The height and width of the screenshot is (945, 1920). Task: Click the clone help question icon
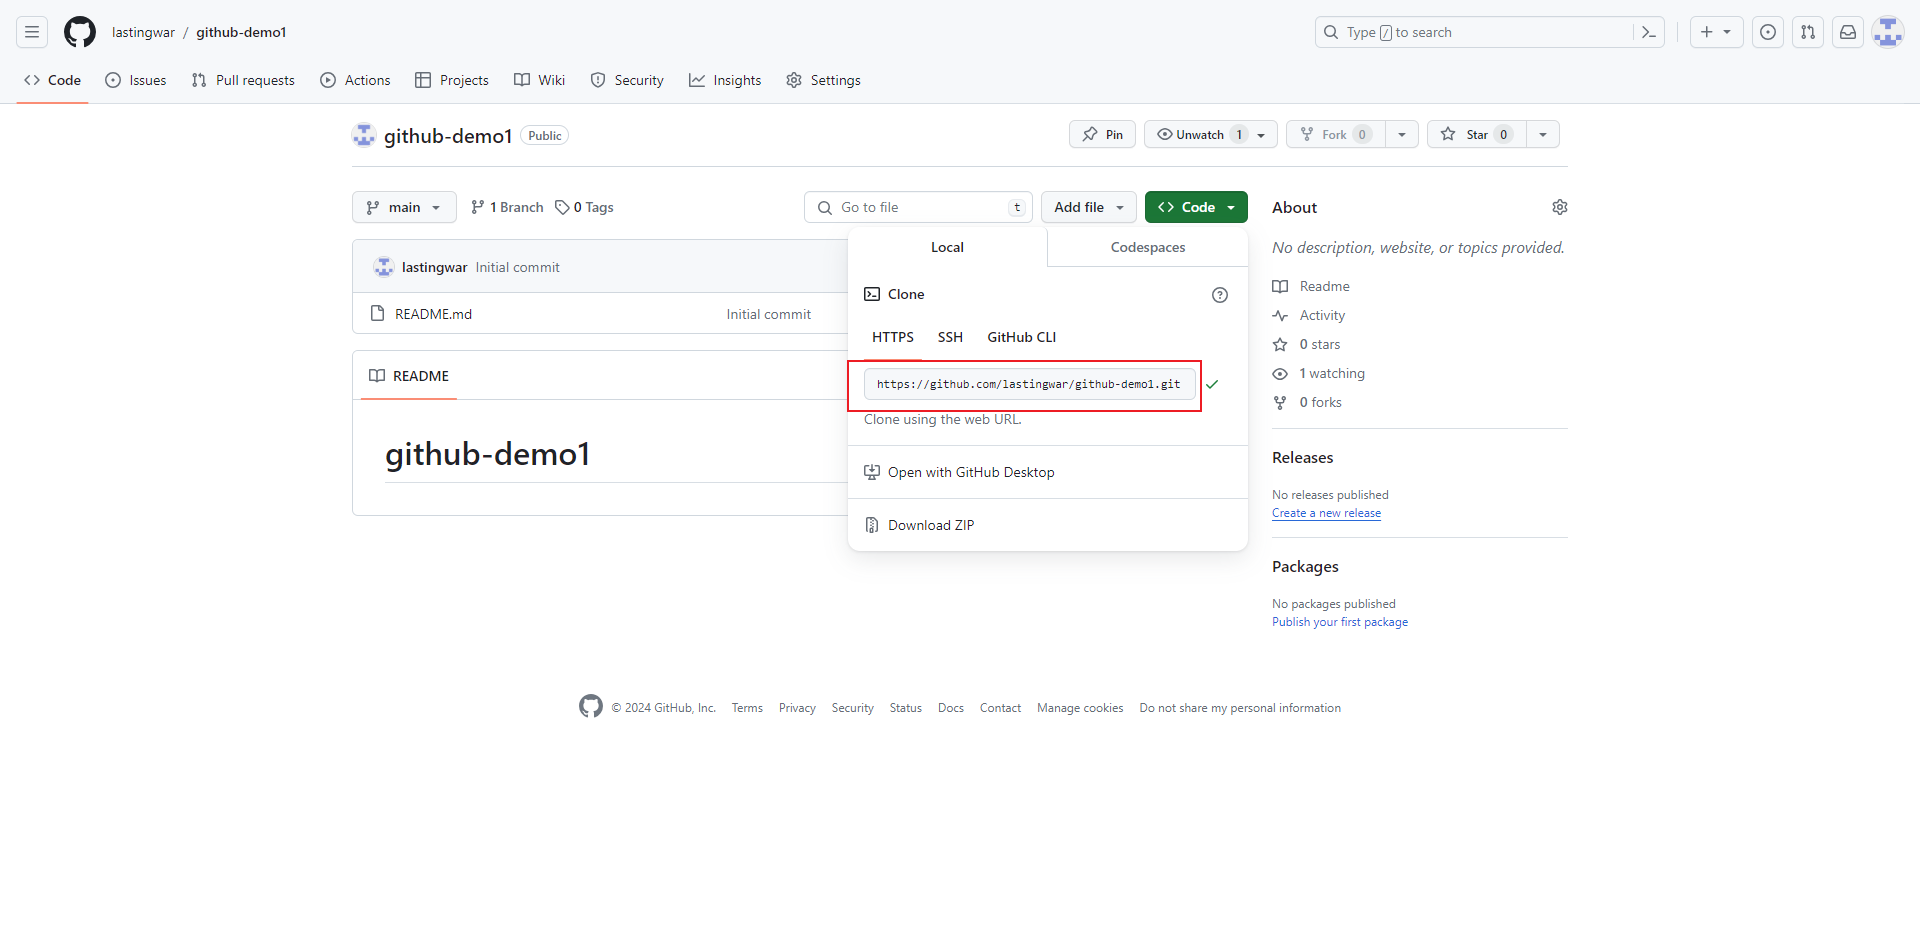coord(1219,295)
